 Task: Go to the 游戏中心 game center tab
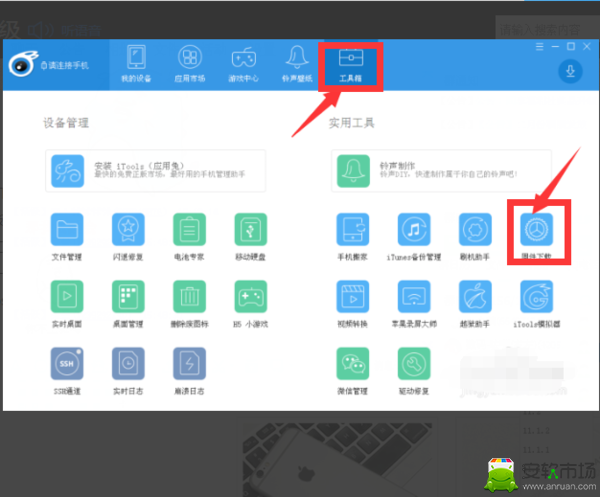point(243,64)
